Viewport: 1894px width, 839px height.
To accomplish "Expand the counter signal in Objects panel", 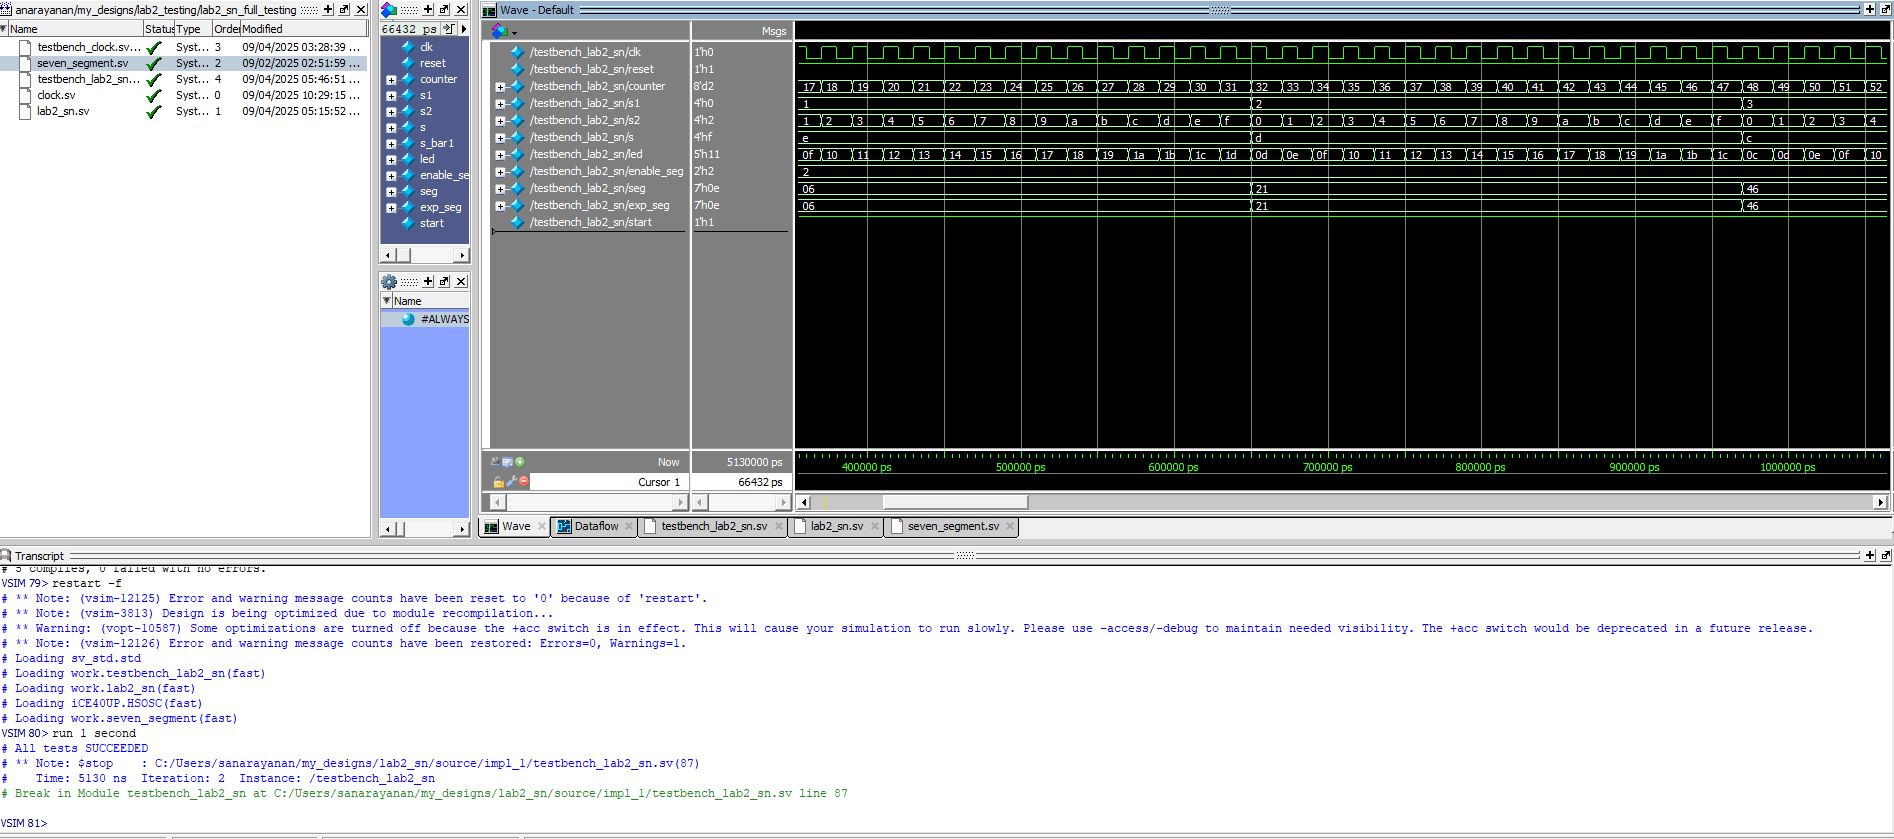I will pyautogui.click(x=391, y=80).
